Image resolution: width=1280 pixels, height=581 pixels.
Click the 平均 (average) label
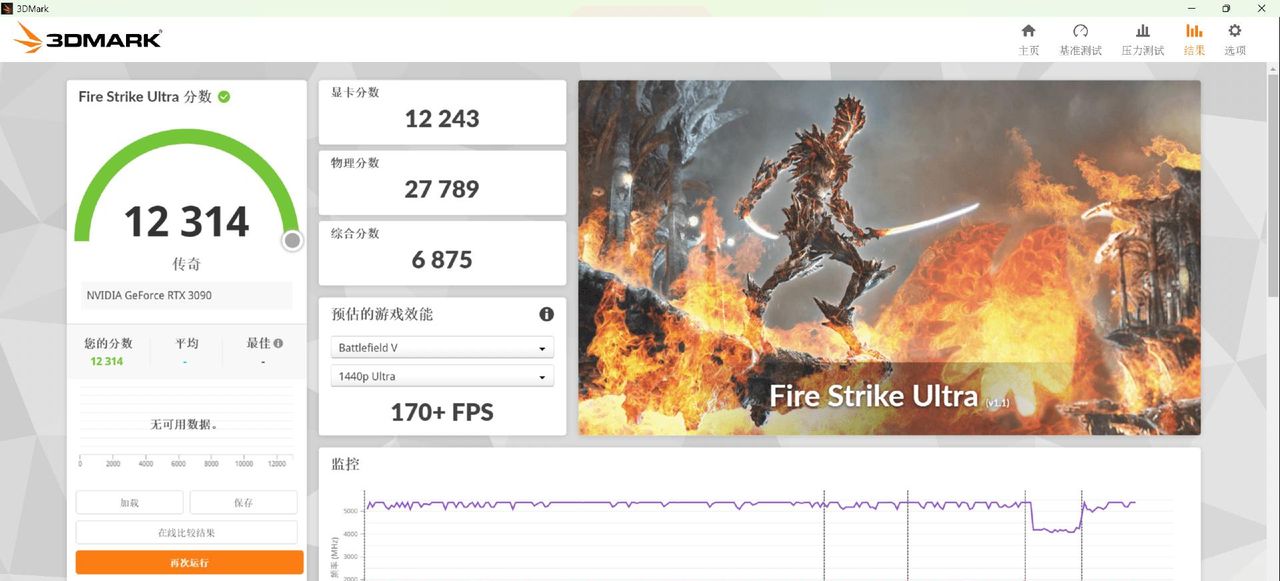tap(187, 343)
